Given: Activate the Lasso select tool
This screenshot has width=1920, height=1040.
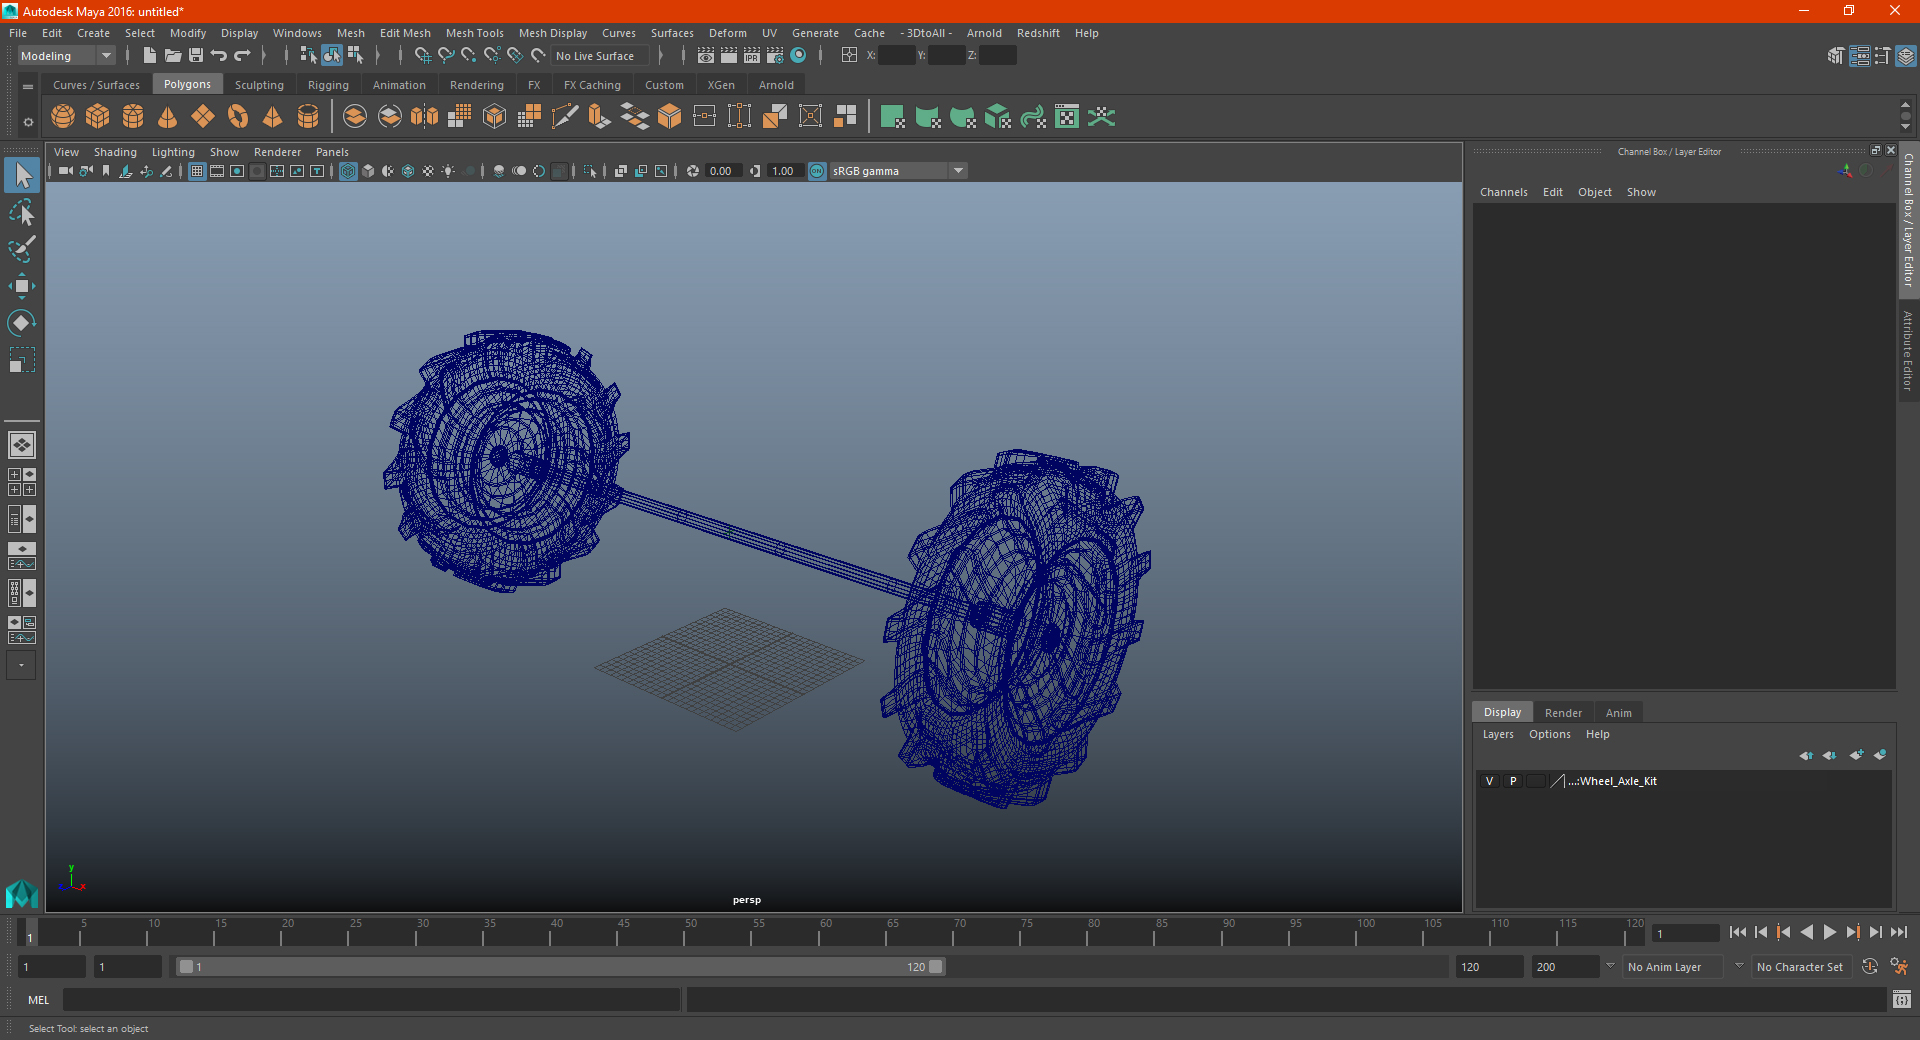Looking at the screenshot, I should (x=22, y=212).
